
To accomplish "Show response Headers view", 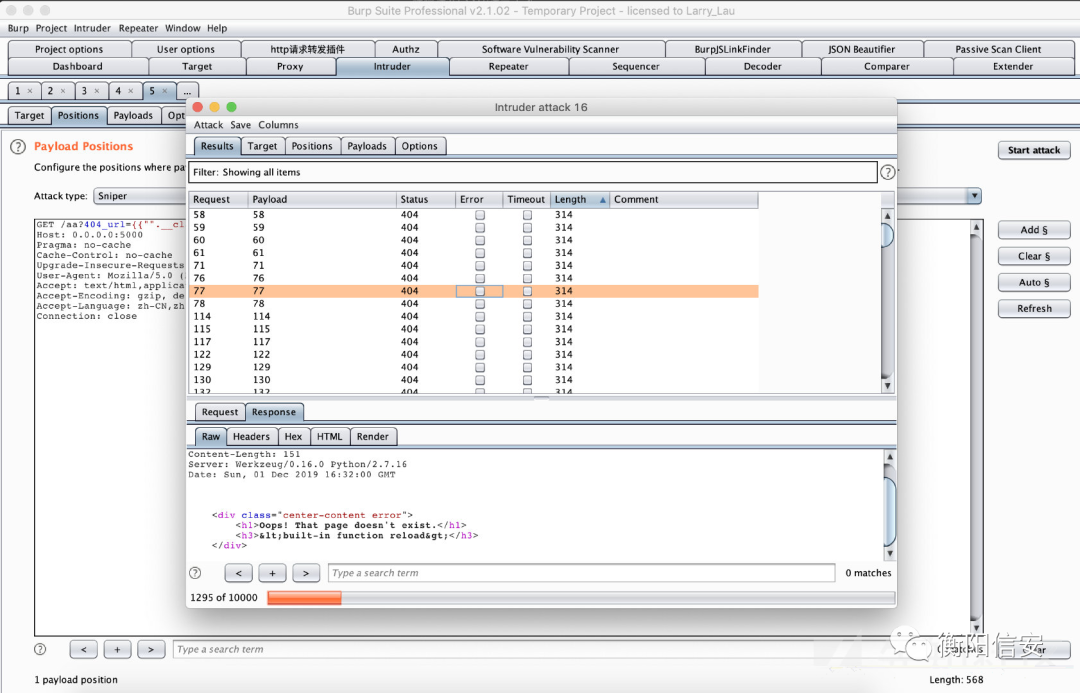I will pyautogui.click(x=251, y=437).
